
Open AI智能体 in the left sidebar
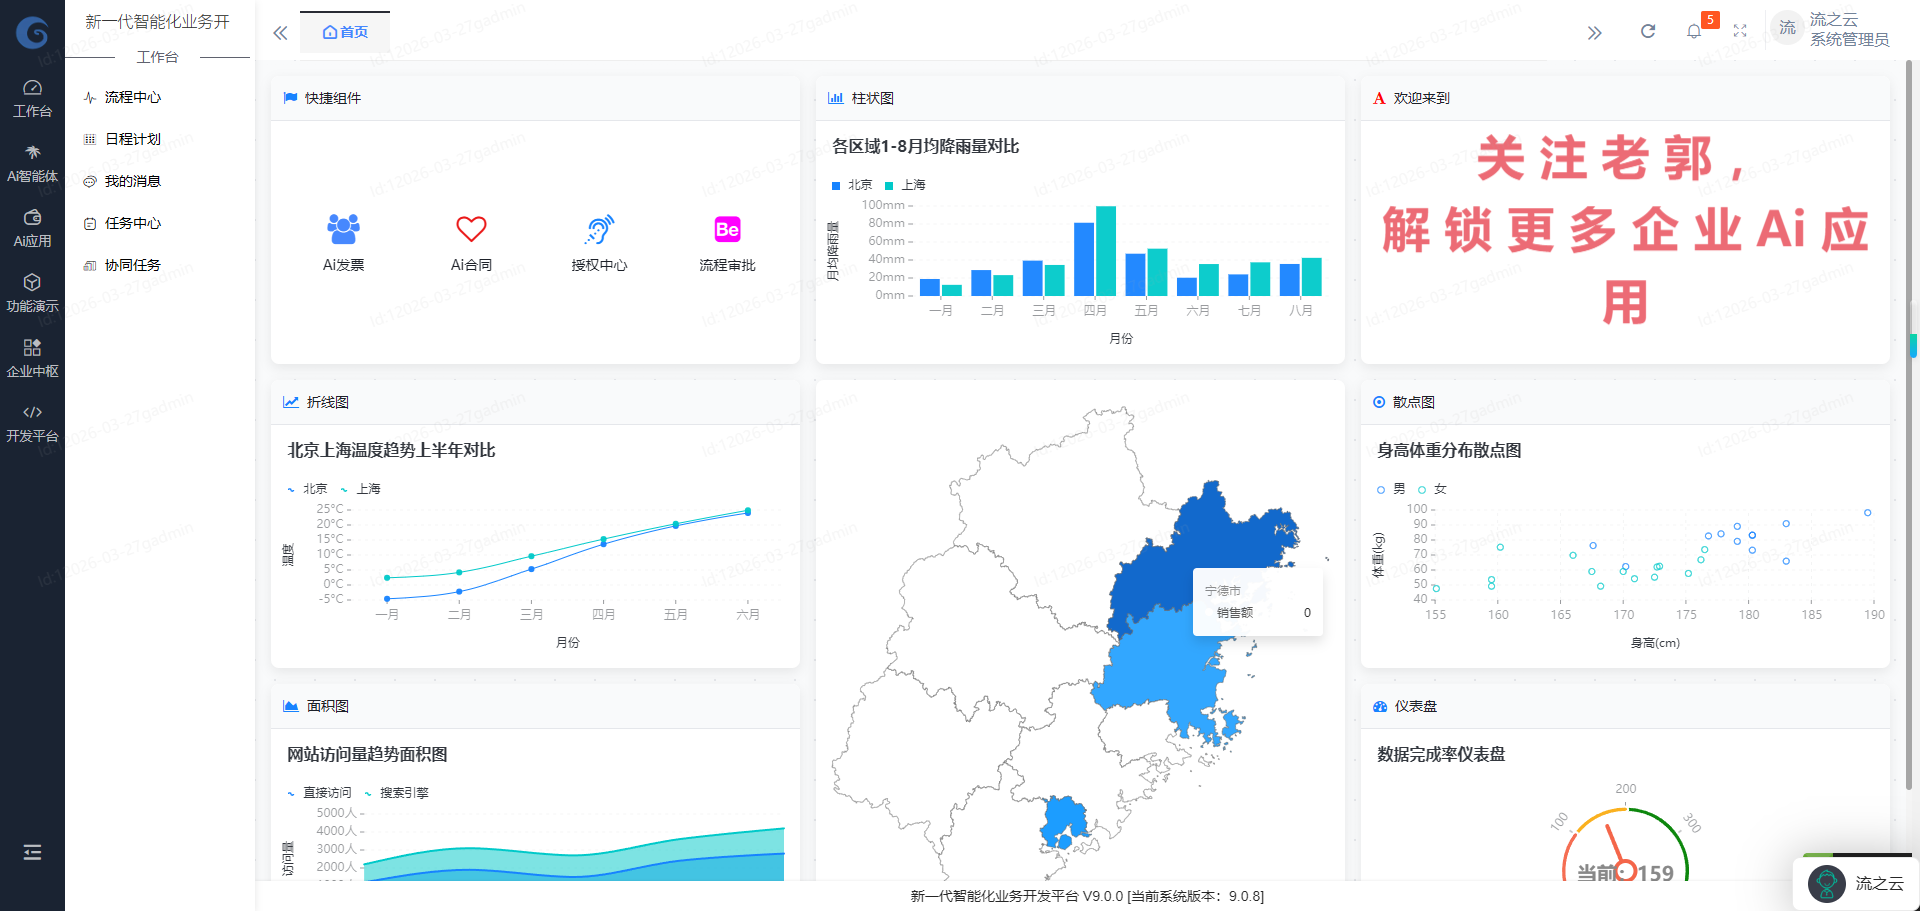click(32, 164)
